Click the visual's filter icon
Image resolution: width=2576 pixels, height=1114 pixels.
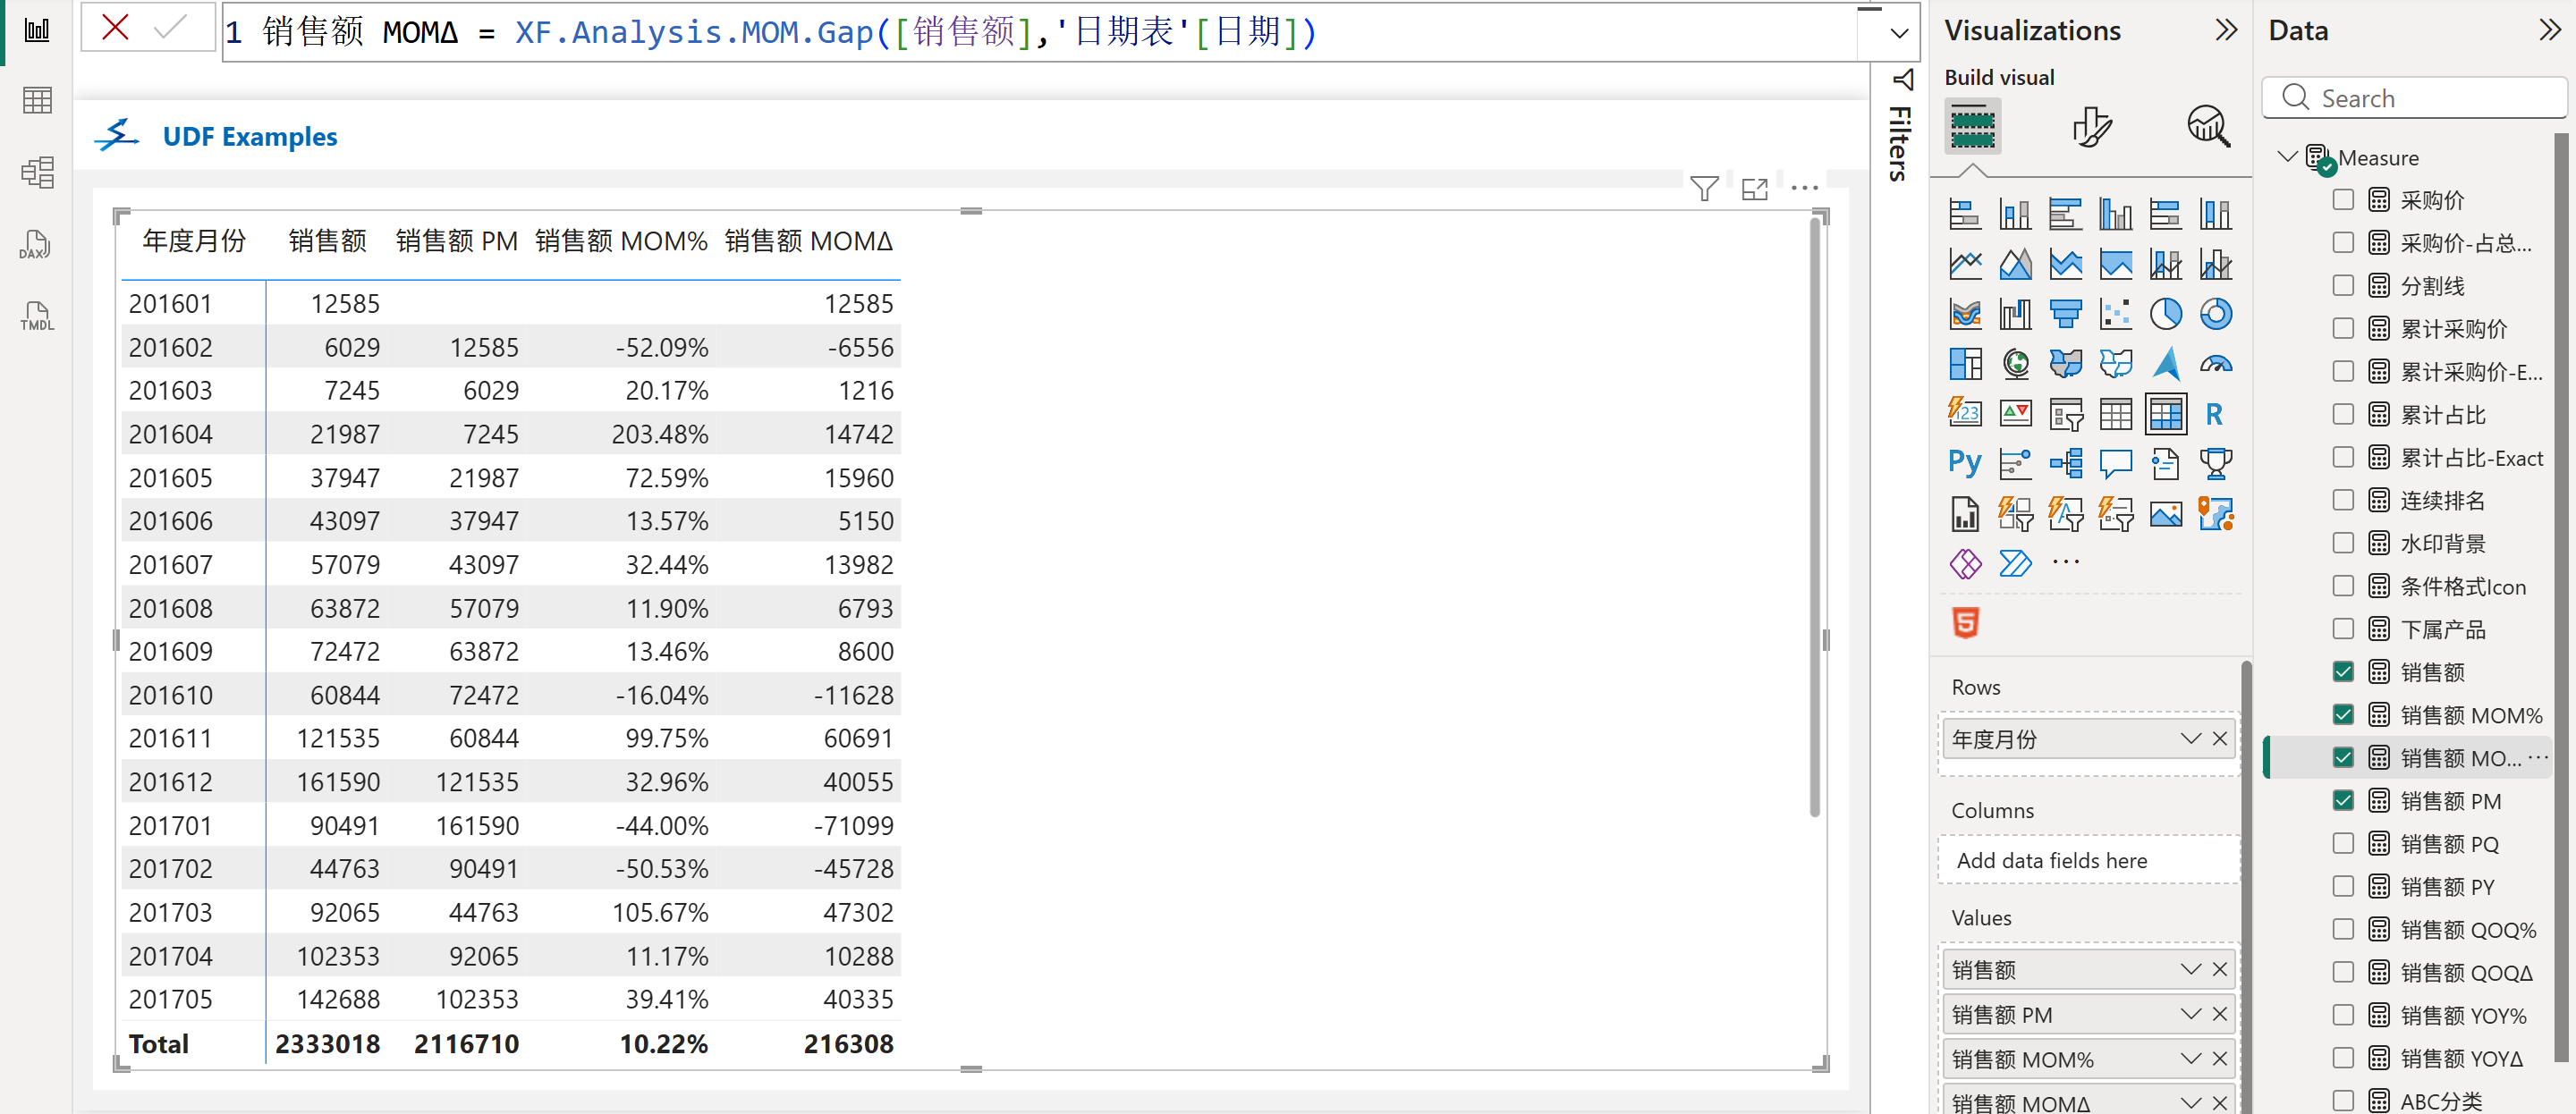pyautogui.click(x=1704, y=188)
